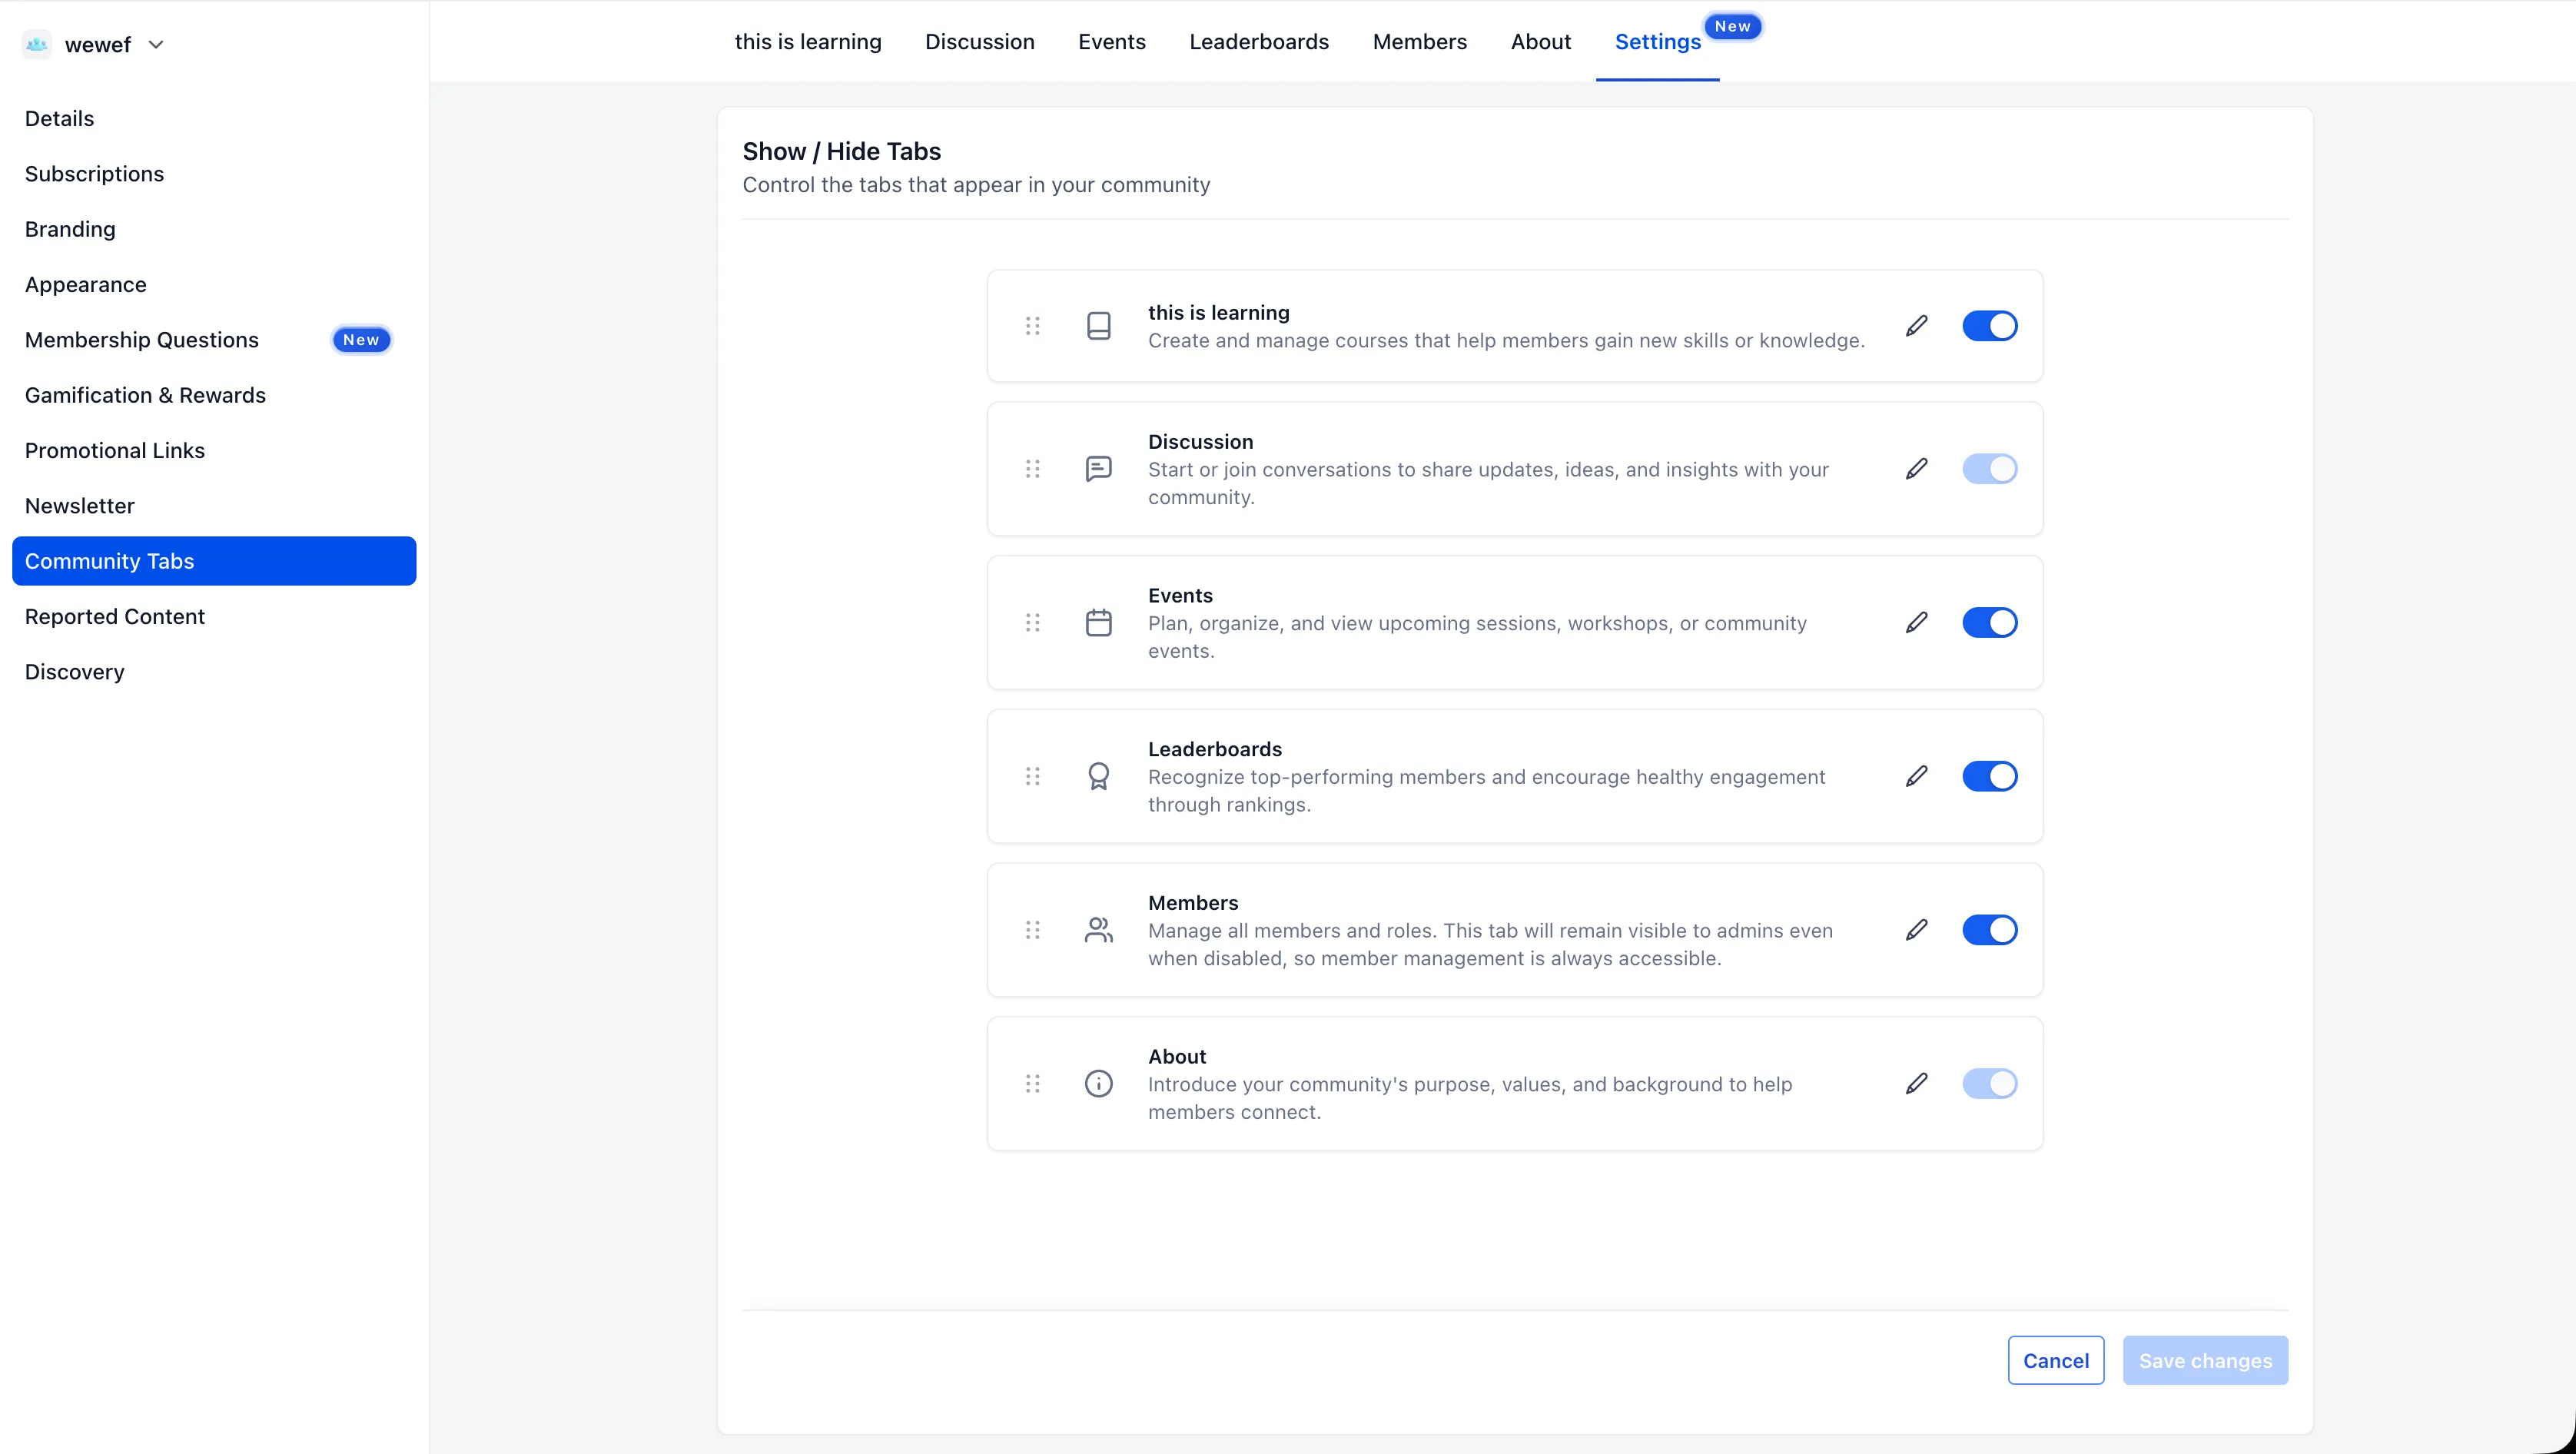Disable the Leaderboards tab switch
The image size is (2576, 1454).
tap(1990, 777)
